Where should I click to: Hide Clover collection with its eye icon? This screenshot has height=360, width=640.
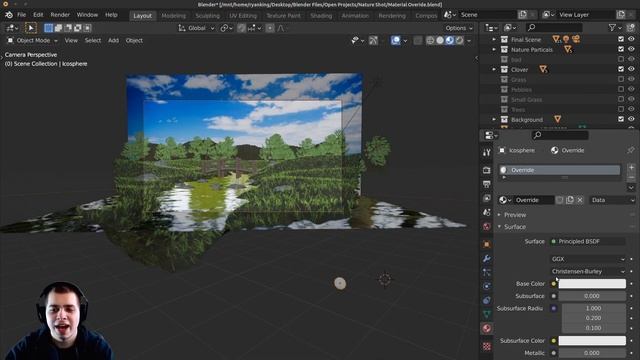[631, 69]
